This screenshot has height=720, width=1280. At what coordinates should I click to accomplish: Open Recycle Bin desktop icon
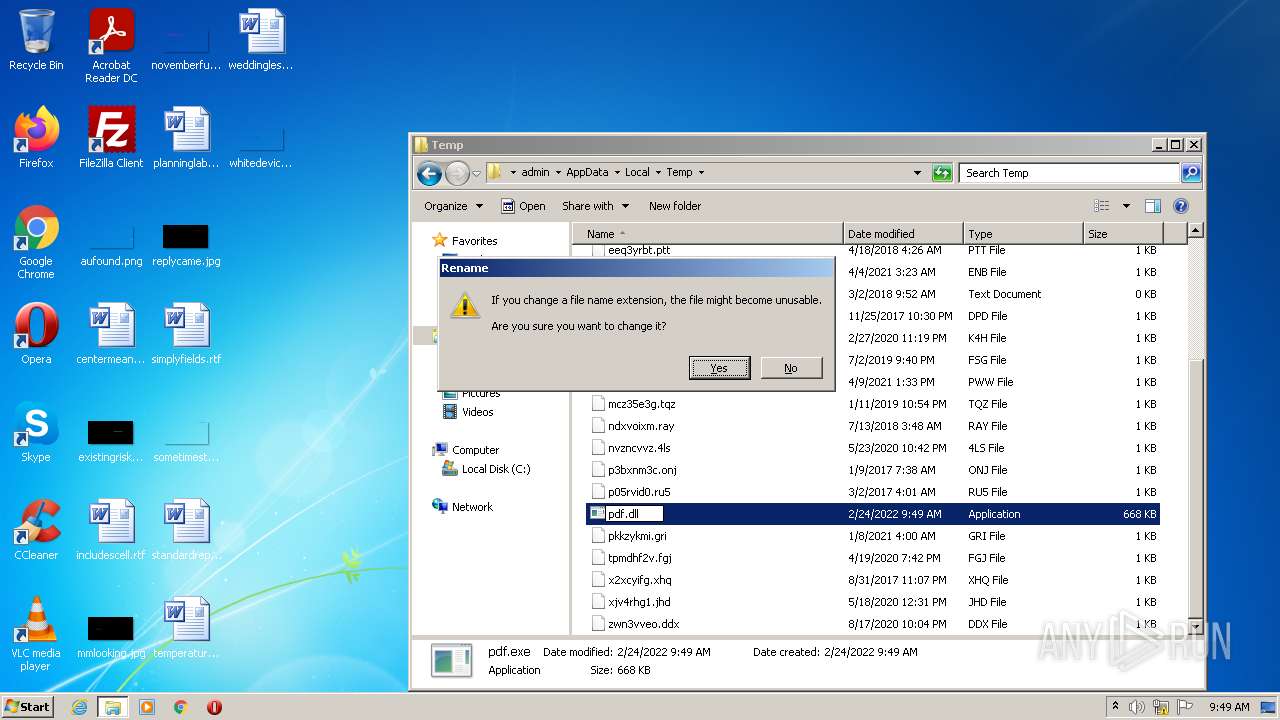click(36, 41)
